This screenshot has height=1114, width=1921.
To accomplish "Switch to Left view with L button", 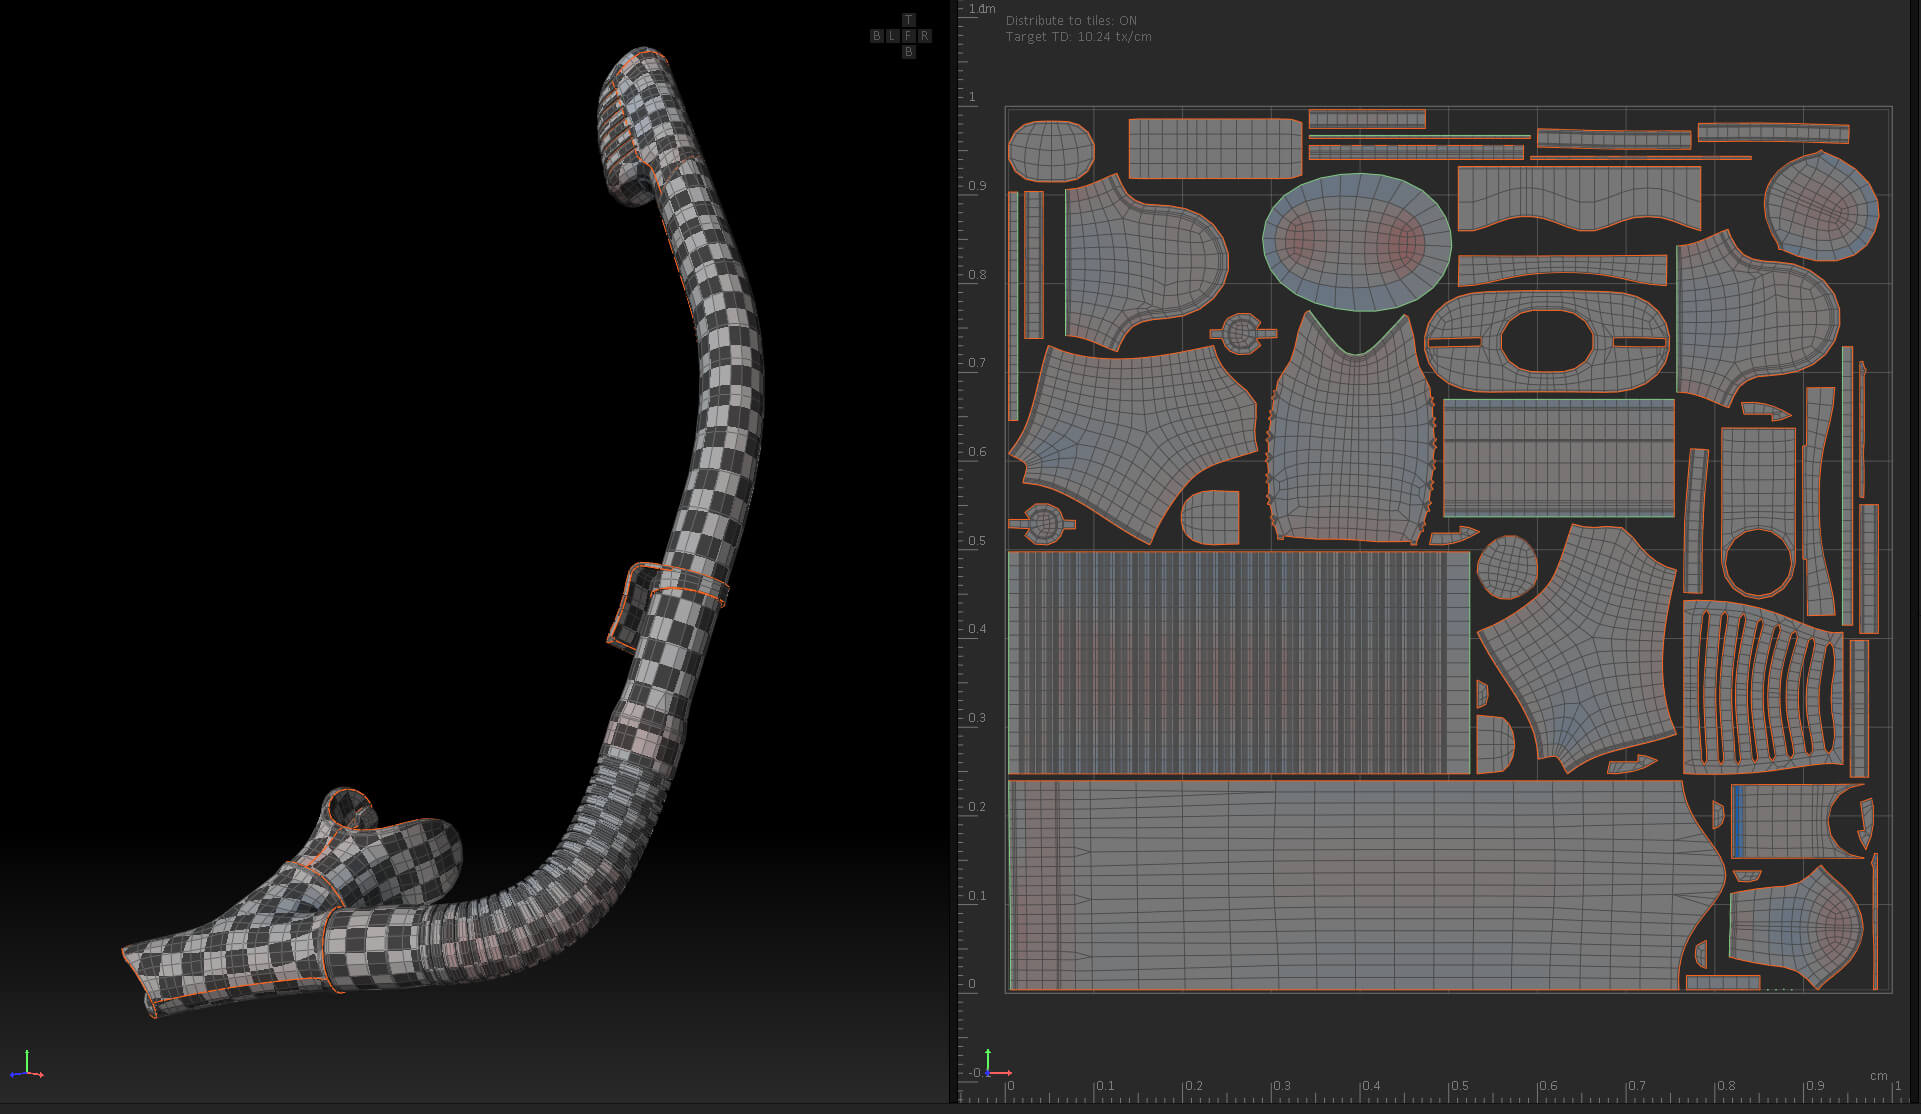I will pos(892,36).
